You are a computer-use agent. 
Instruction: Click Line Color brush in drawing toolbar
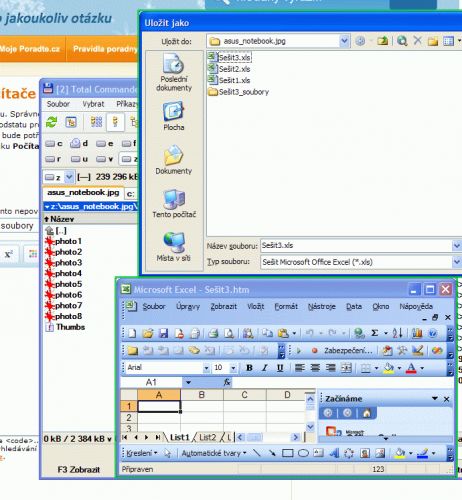point(423,453)
